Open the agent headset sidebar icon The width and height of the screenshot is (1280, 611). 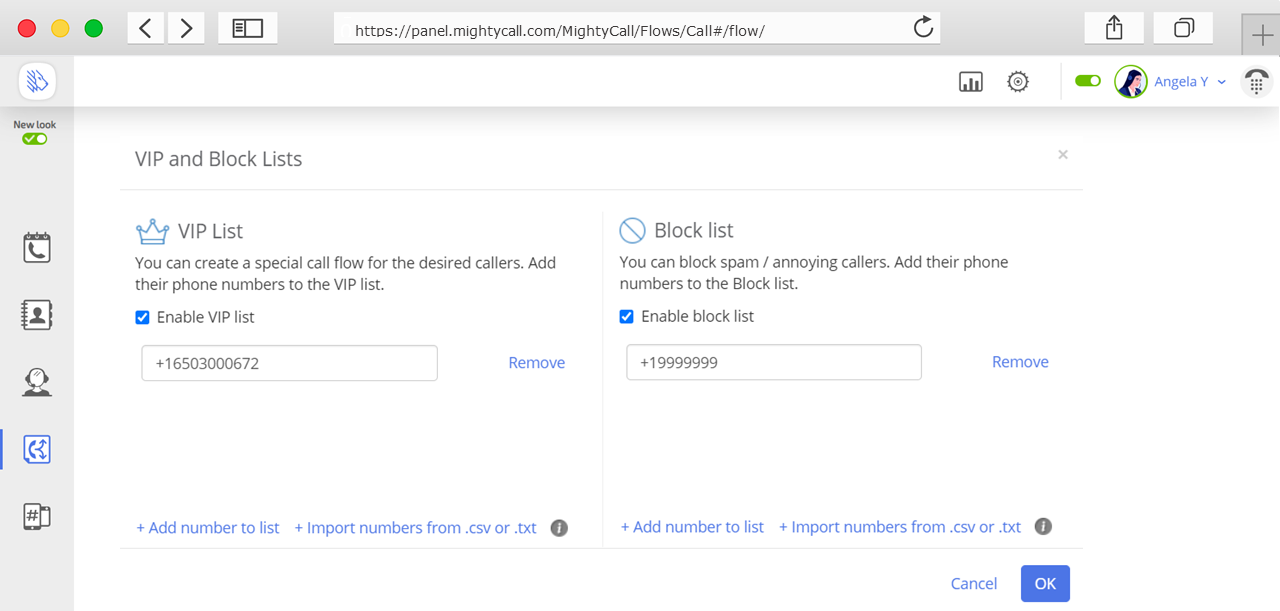37,382
